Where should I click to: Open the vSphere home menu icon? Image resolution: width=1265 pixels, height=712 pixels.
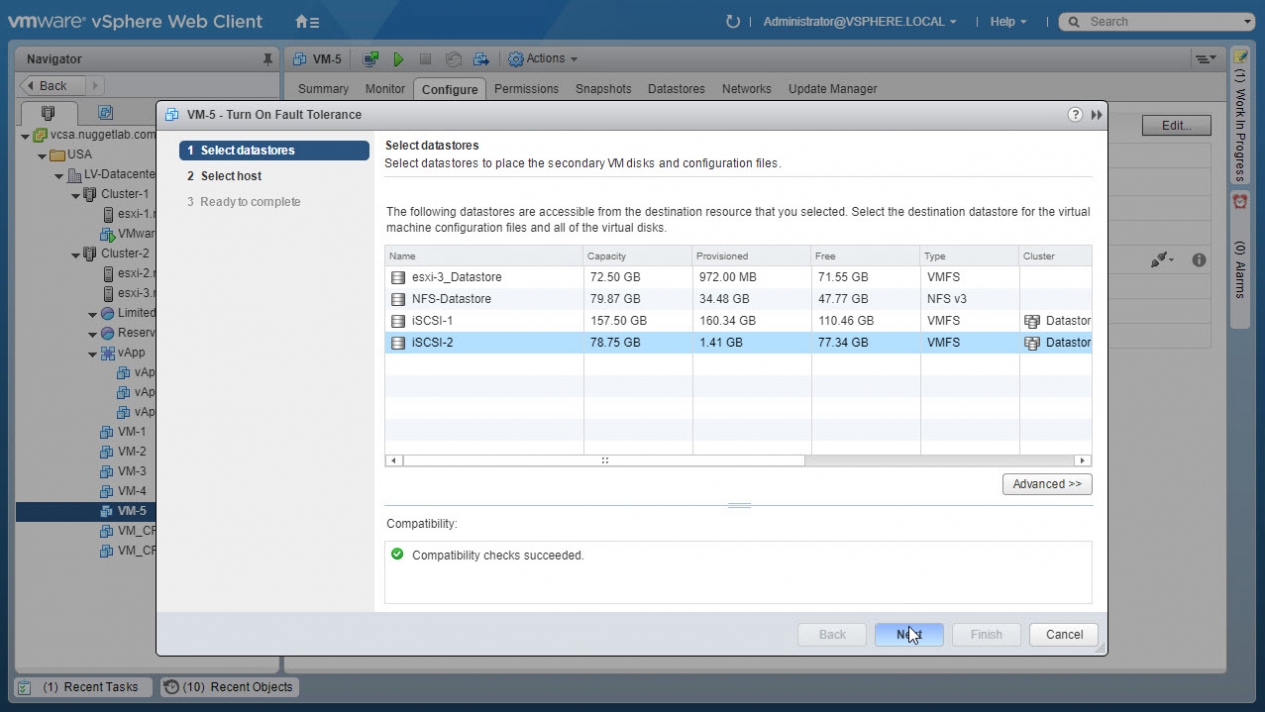(x=307, y=21)
